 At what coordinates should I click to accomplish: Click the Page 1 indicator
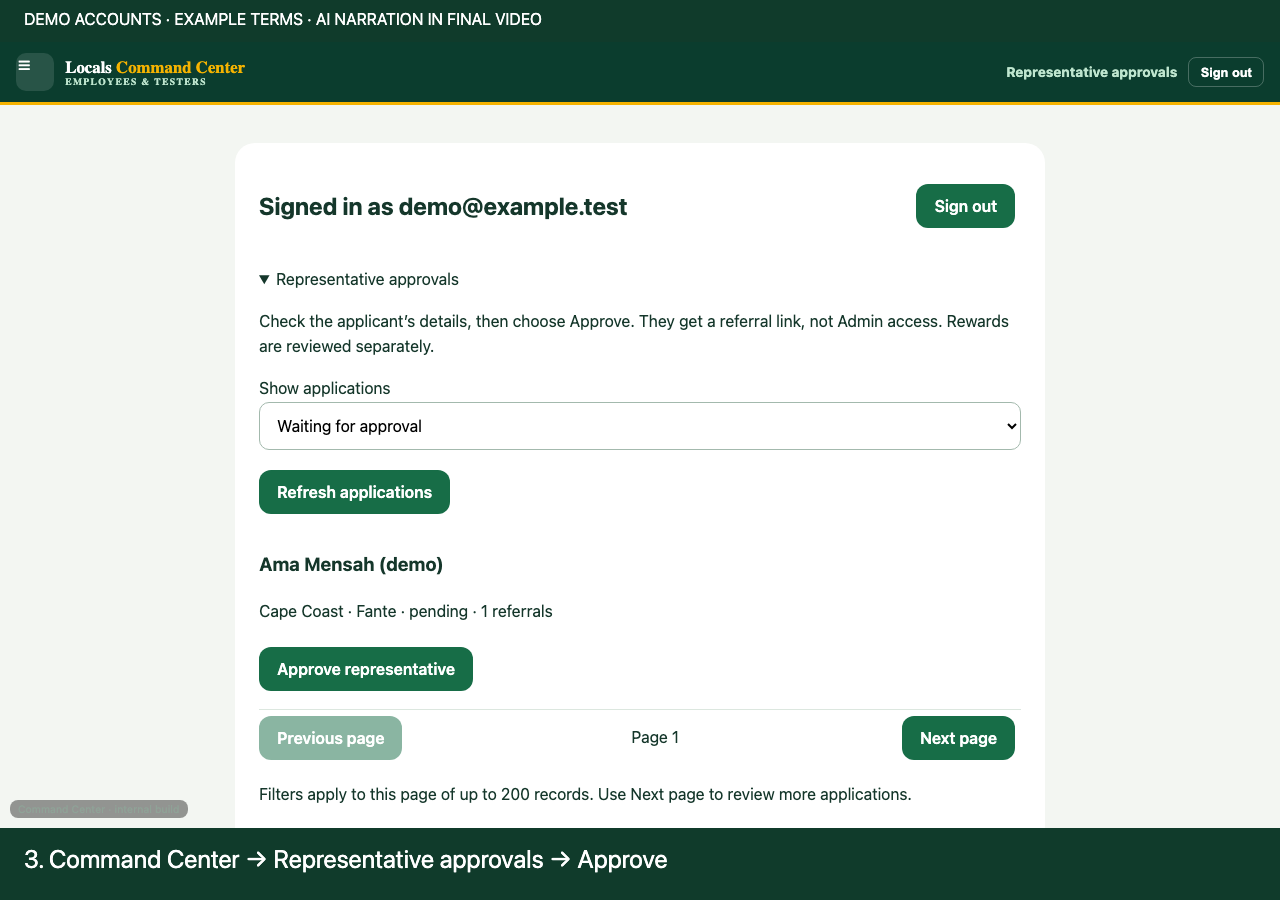tap(655, 738)
